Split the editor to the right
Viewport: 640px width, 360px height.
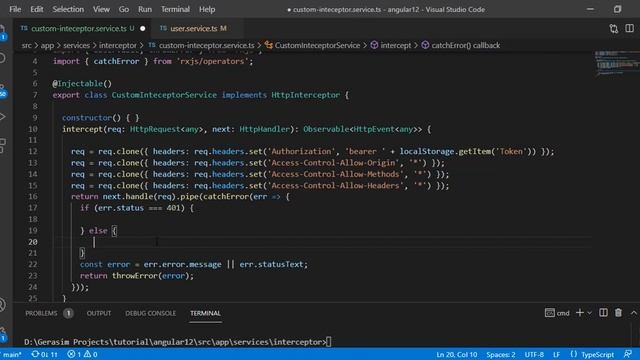pos(629,29)
